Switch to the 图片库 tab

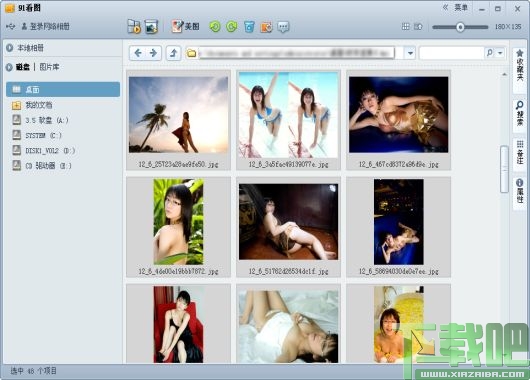click(49, 67)
